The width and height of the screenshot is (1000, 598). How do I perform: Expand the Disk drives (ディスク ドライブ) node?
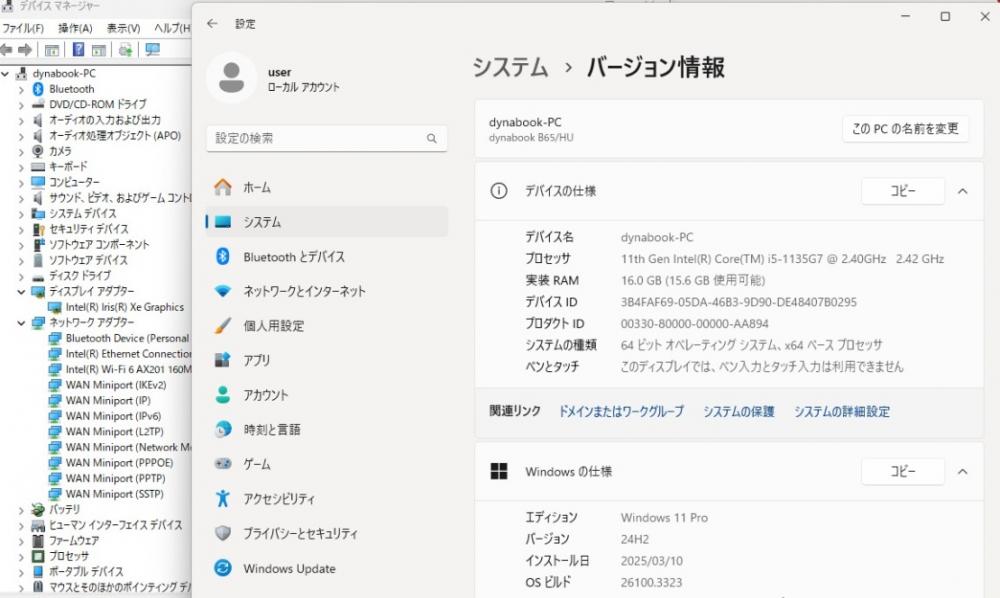[21, 276]
